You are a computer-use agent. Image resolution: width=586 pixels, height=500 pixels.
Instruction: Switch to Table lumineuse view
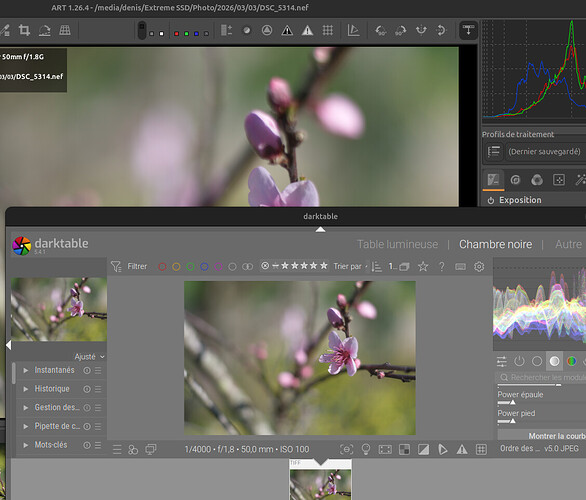(x=397, y=244)
